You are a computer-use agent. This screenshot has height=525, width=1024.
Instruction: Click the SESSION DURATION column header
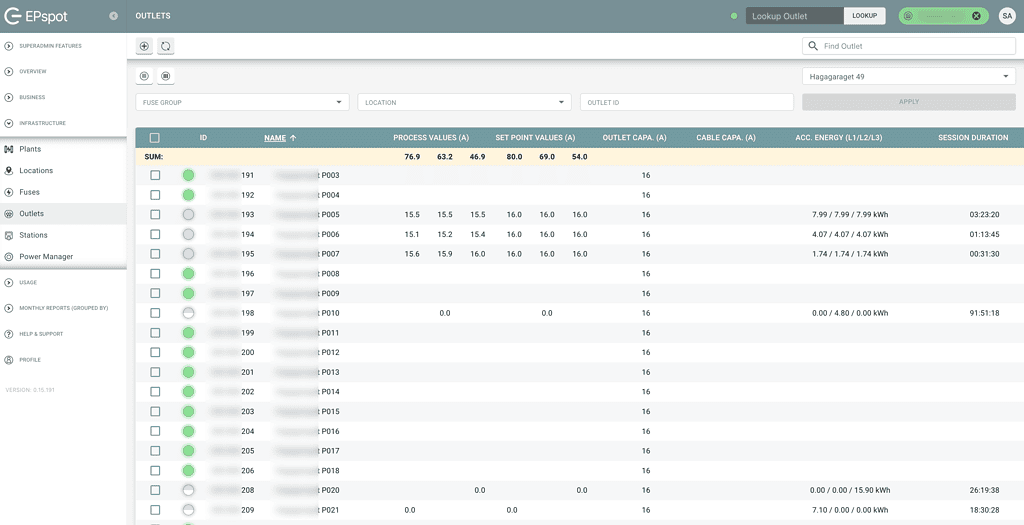tap(973, 138)
